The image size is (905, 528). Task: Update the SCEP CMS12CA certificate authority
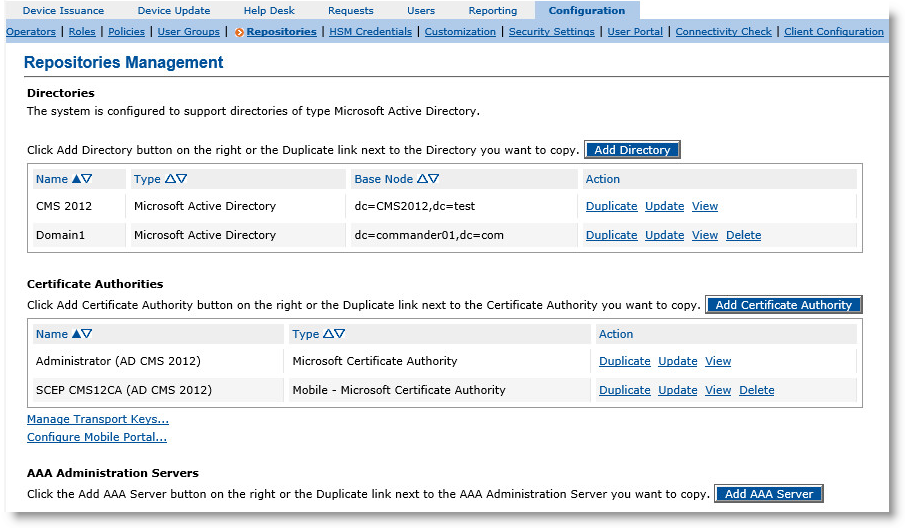tap(677, 390)
